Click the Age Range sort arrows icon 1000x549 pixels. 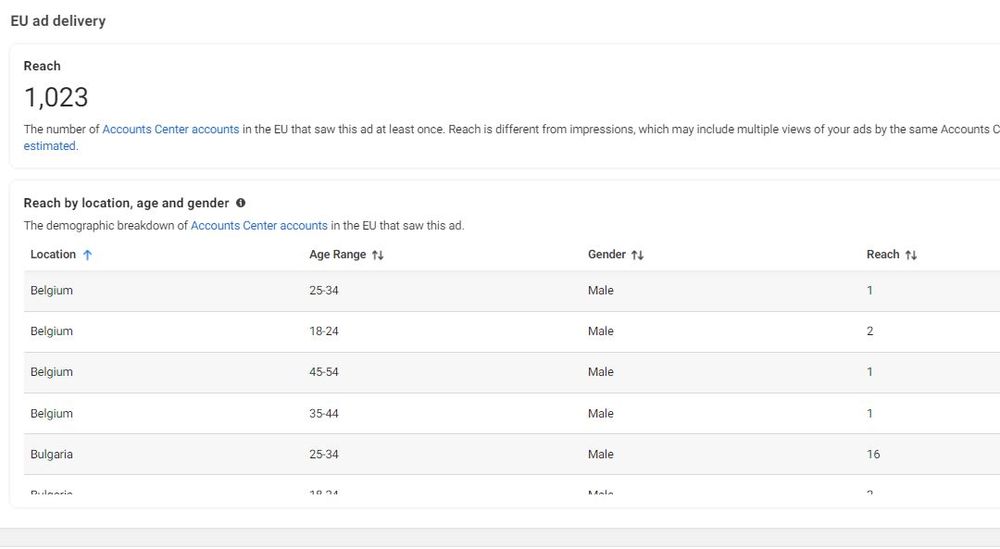point(377,255)
